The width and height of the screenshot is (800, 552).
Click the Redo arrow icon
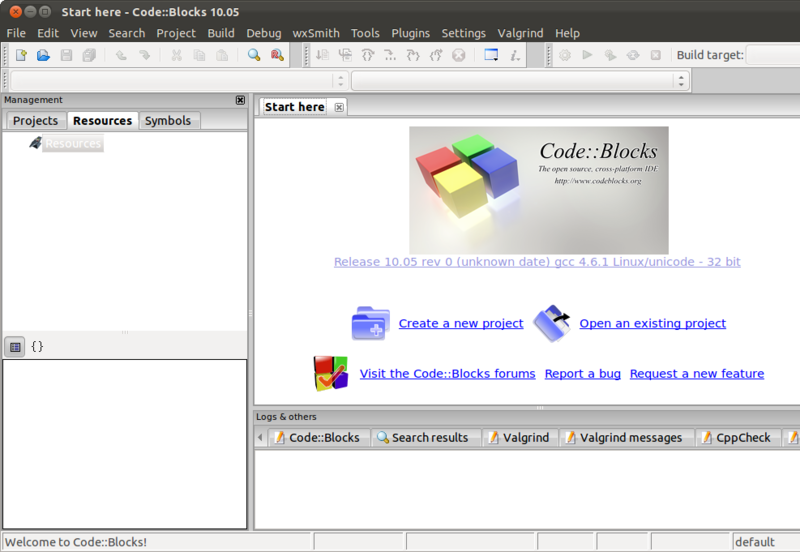click(144, 55)
